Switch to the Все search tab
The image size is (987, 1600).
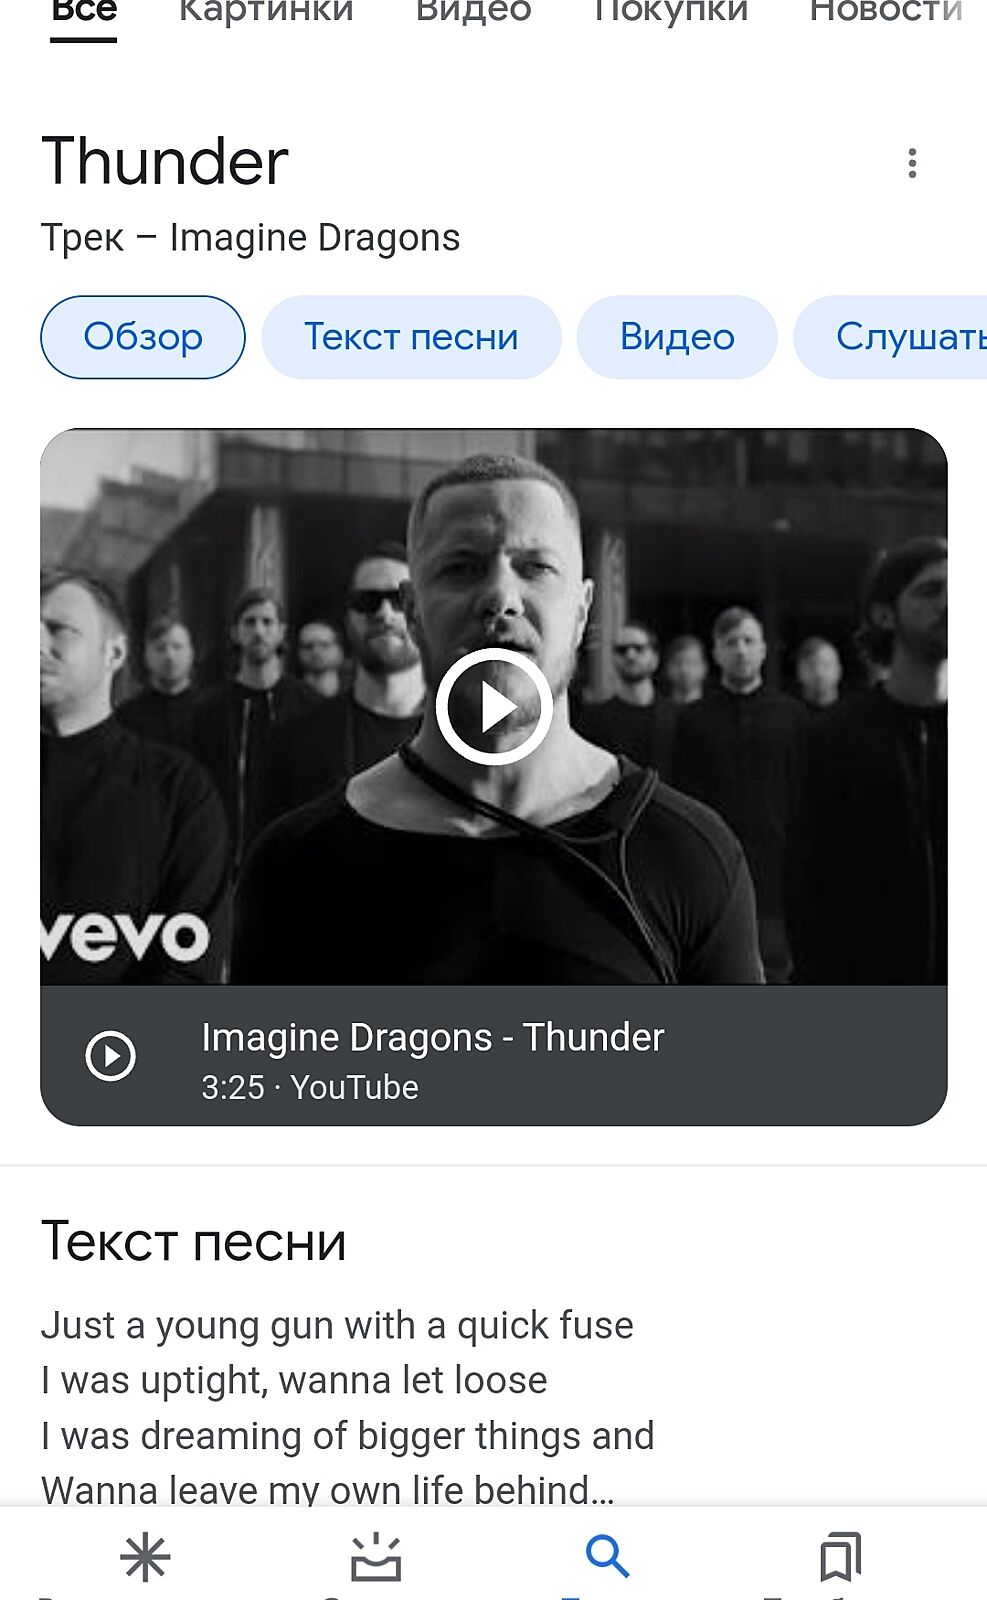coord(84,12)
